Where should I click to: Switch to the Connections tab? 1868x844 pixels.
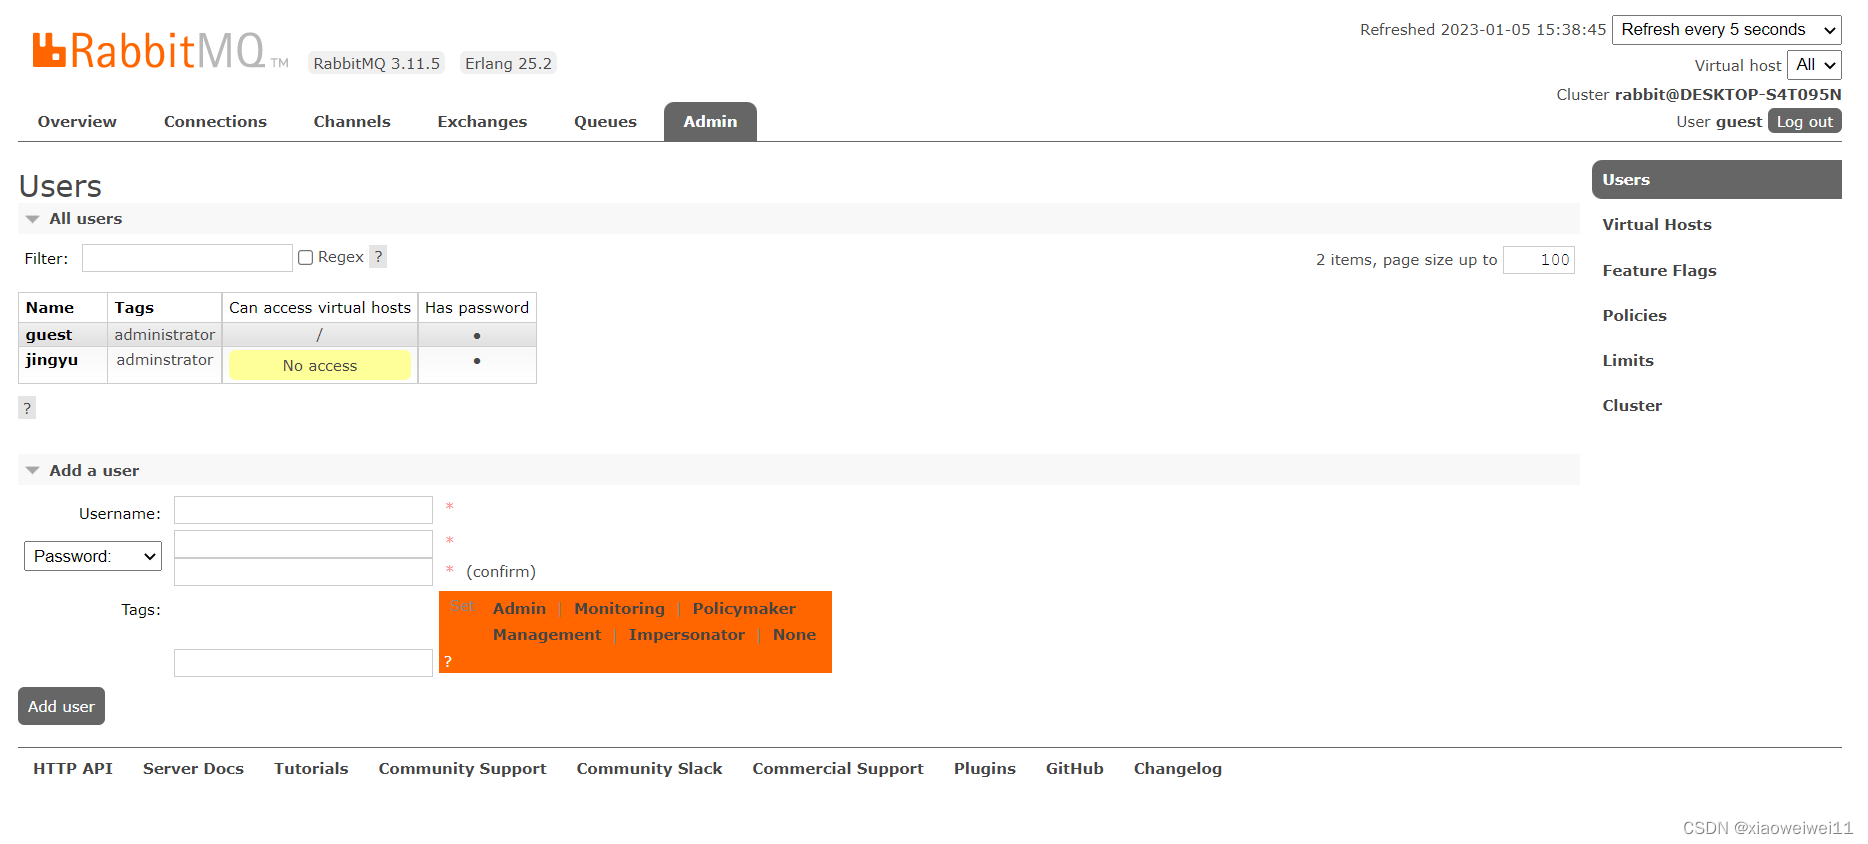coord(215,122)
